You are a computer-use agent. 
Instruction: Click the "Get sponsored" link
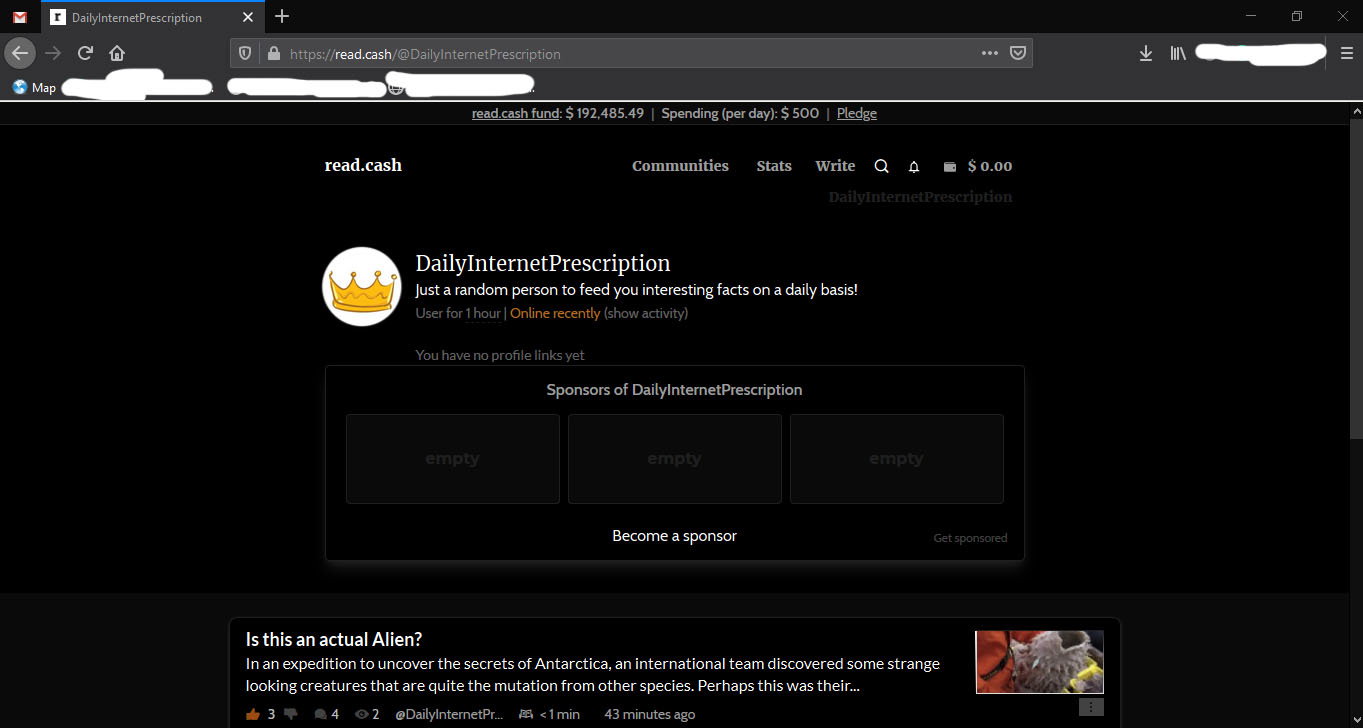tap(970, 538)
